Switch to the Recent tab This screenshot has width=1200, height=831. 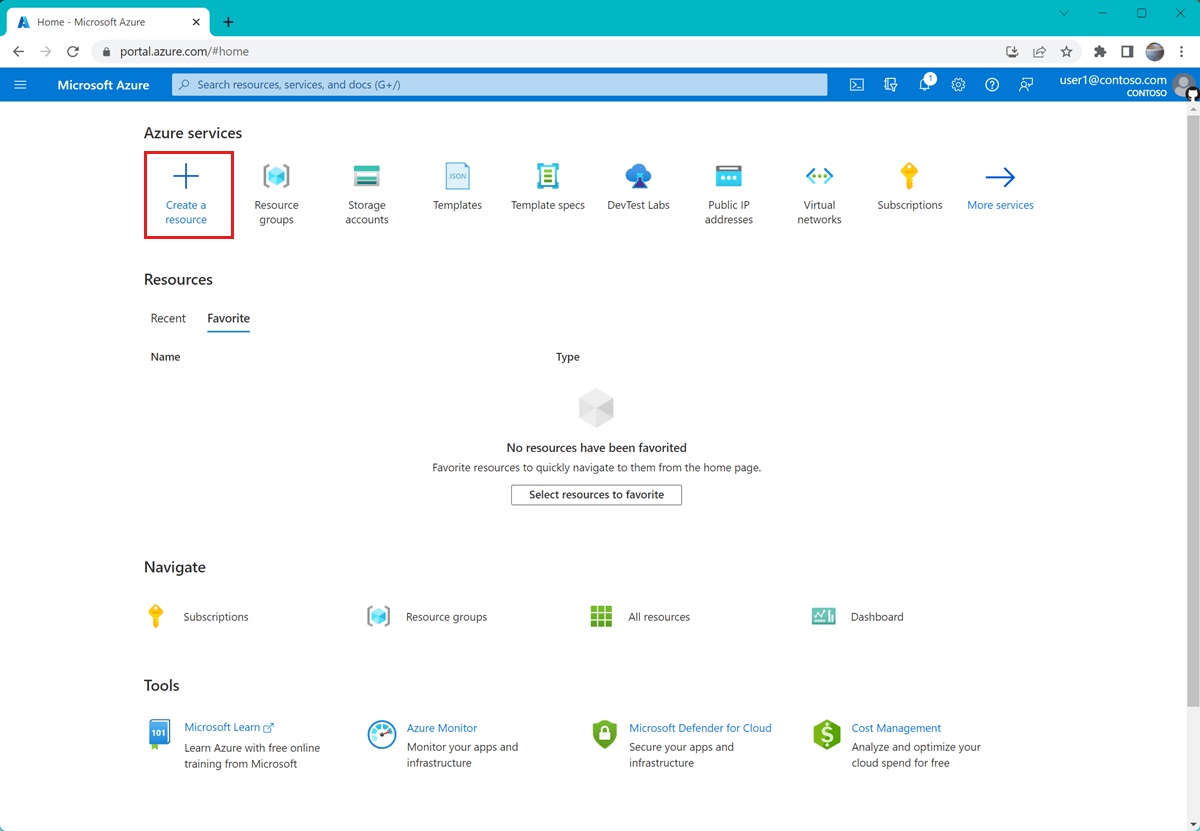(168, 318)
